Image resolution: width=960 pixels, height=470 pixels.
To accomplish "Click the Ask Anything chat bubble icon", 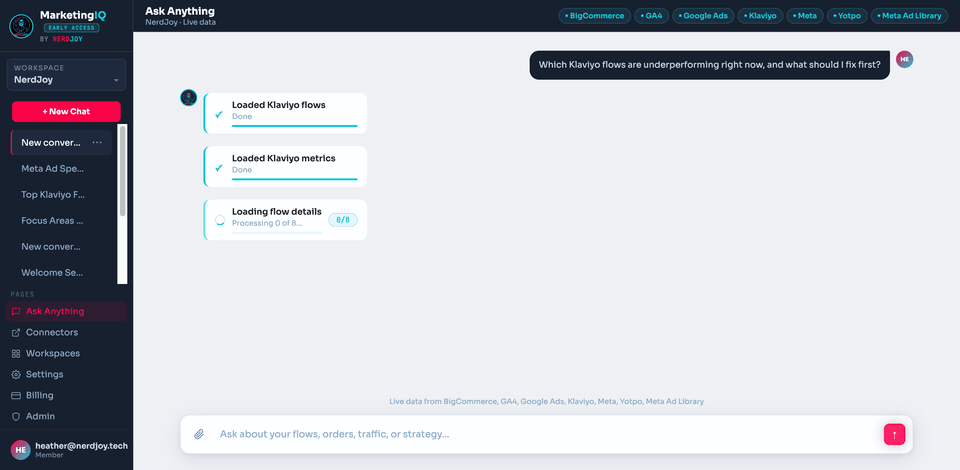I will [x=16, y=311].
